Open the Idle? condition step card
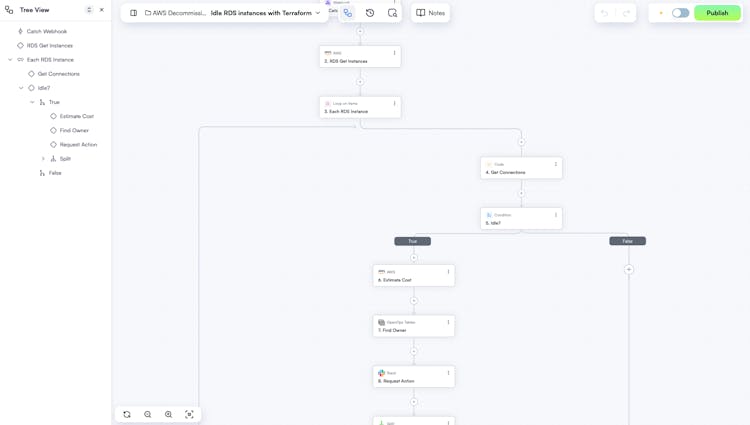 tap(521, 218)
